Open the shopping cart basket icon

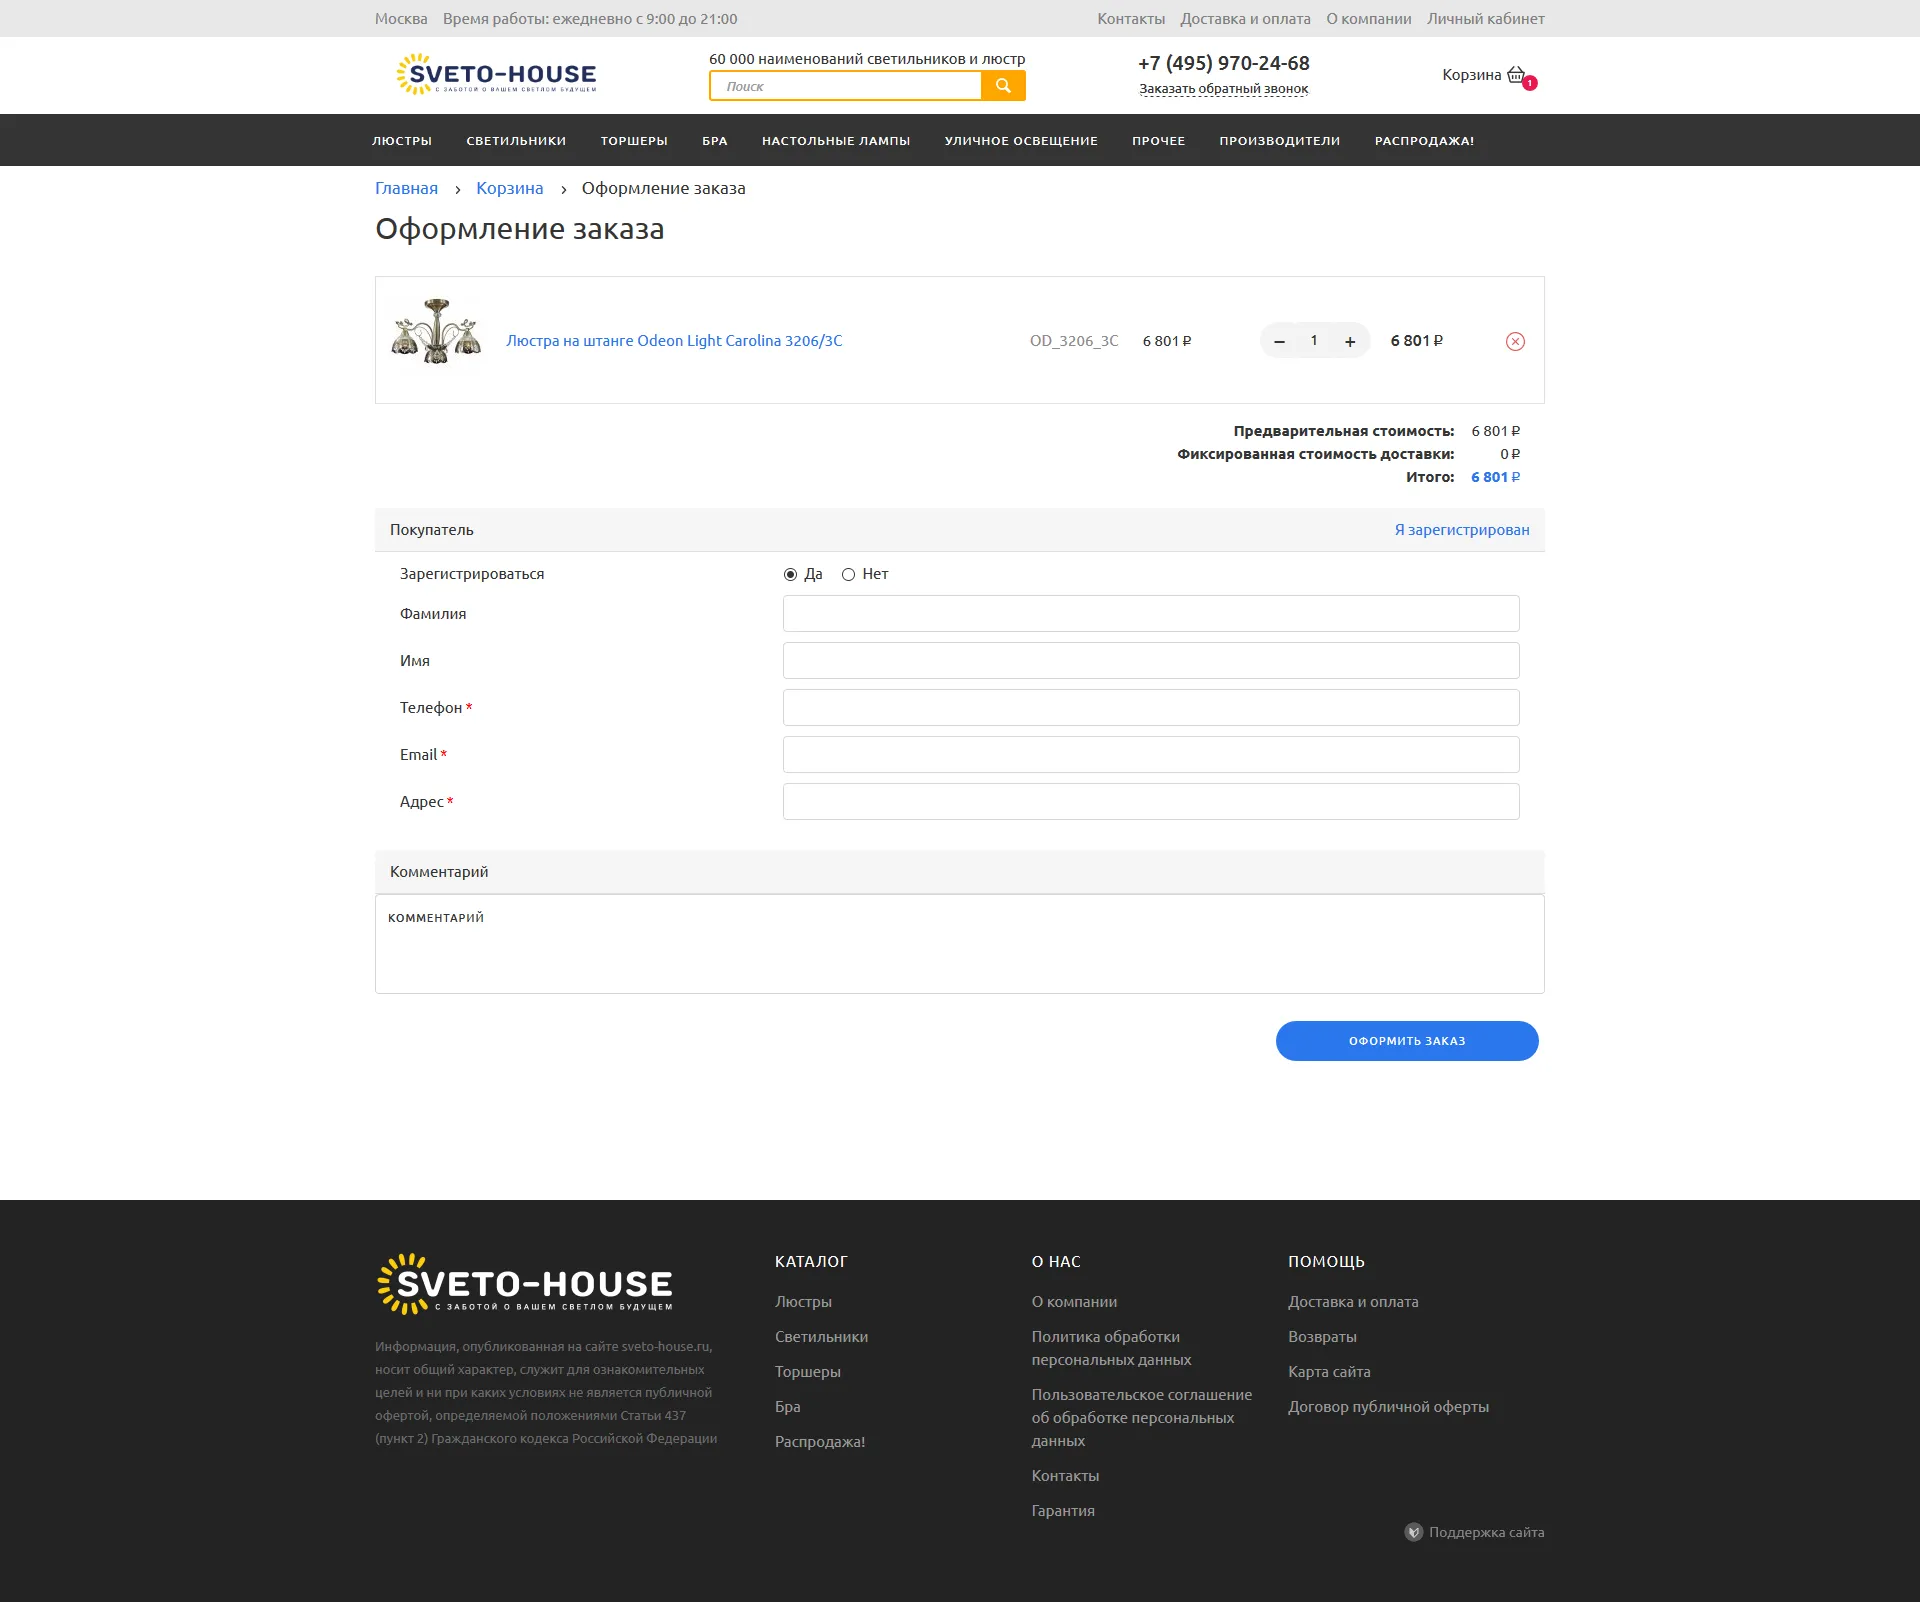(x=1516, y=75)
